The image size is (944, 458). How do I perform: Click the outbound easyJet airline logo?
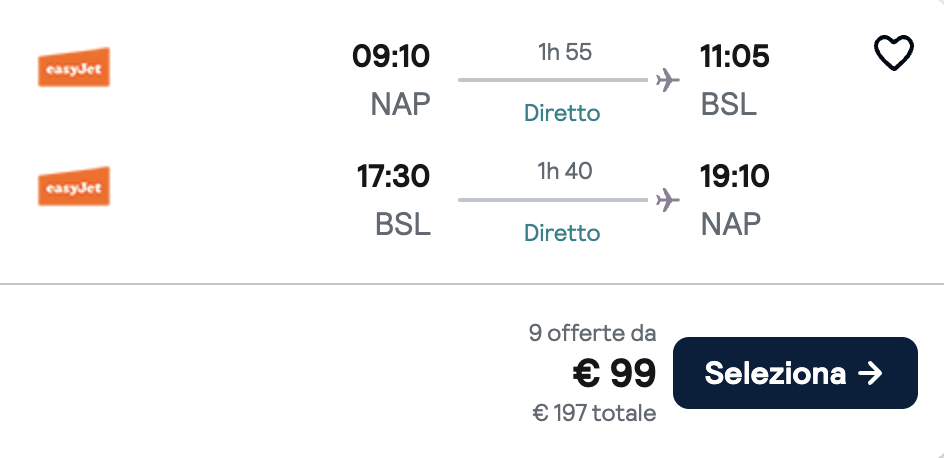[x=73, y=68]
